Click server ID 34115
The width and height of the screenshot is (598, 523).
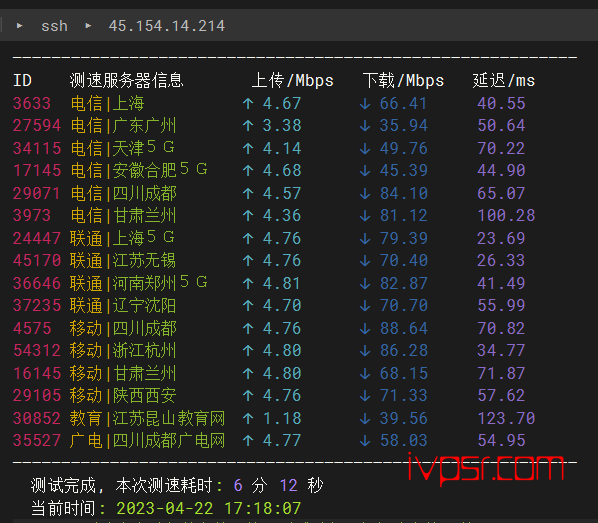point(37,148)
